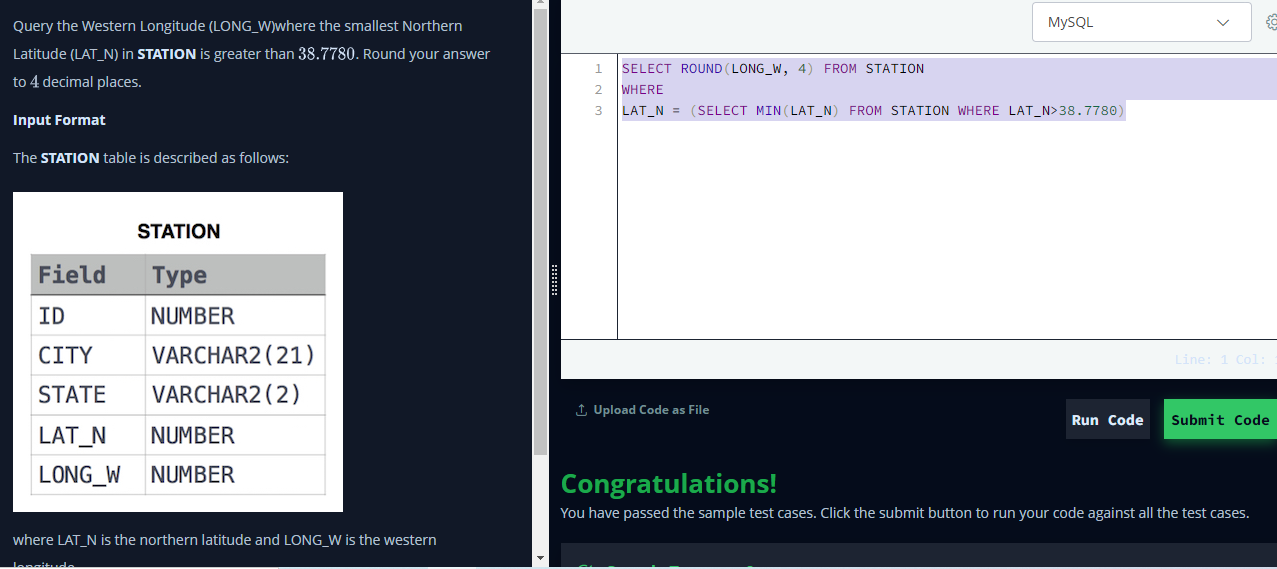The image size is (1277, 569).
Task: Click the Run Code button
Action: point(1107,420)
